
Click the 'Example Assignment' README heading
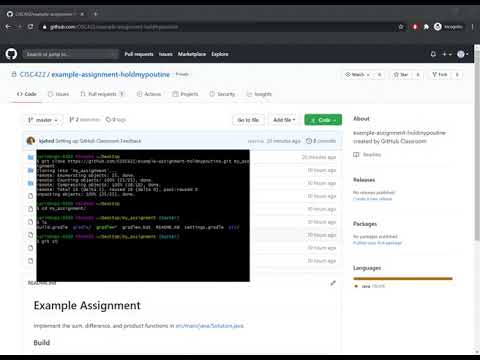click(x=87, y=305)
